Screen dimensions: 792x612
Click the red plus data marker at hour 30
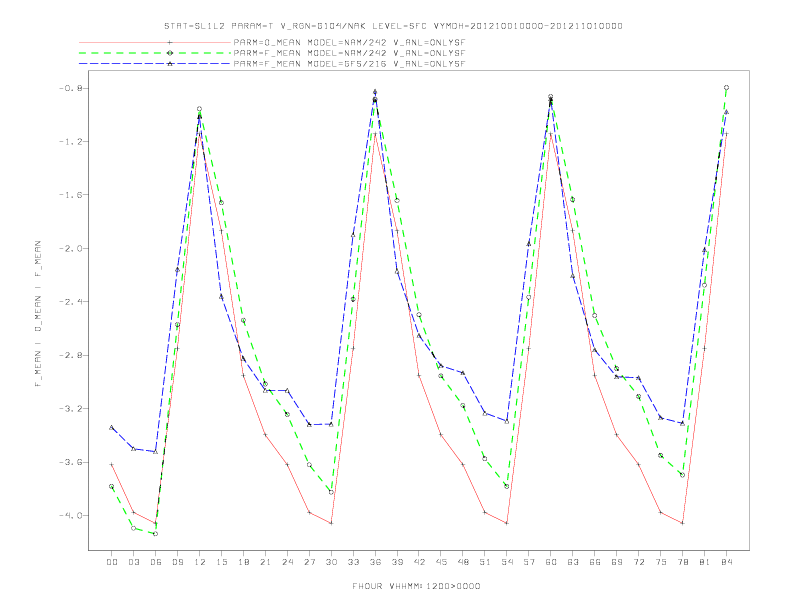pyautogui.click(x=331, y=523)
